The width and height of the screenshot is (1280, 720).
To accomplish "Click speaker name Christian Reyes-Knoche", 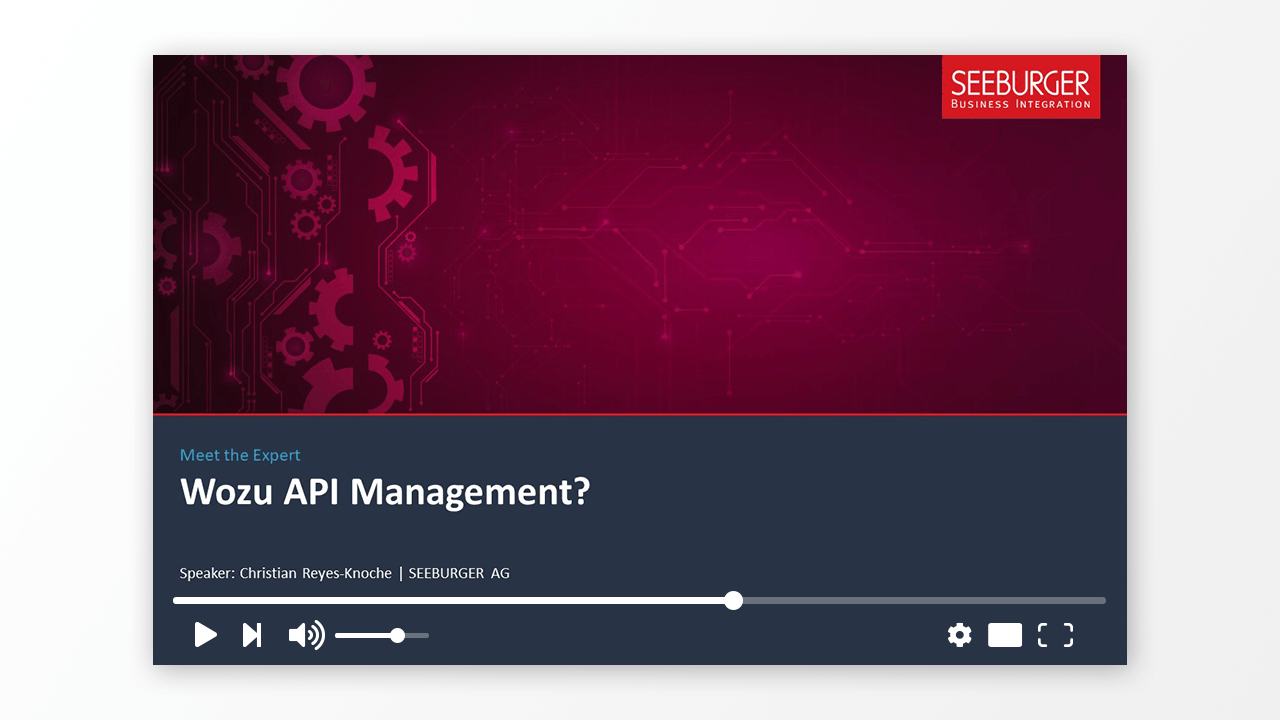I will pos(316,573).
